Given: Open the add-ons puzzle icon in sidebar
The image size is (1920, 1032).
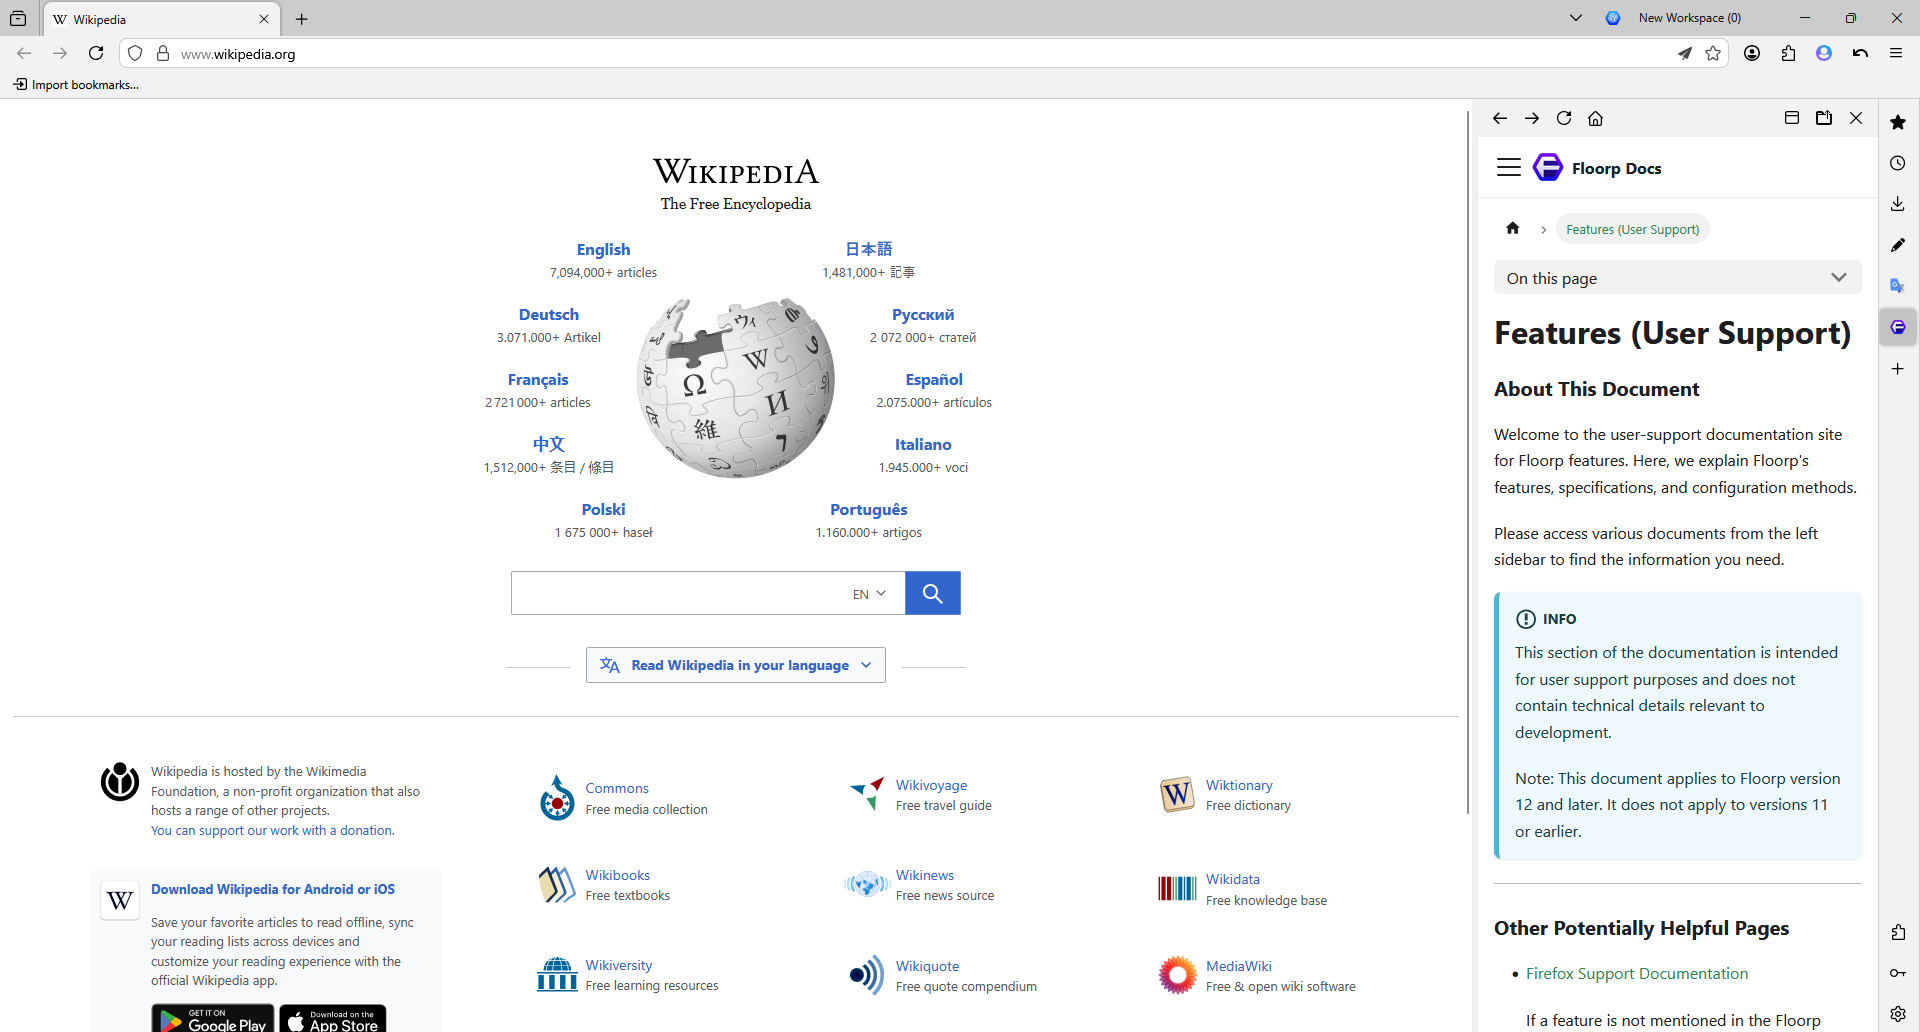Looking at the screenshot, I should coord(1898,932).
